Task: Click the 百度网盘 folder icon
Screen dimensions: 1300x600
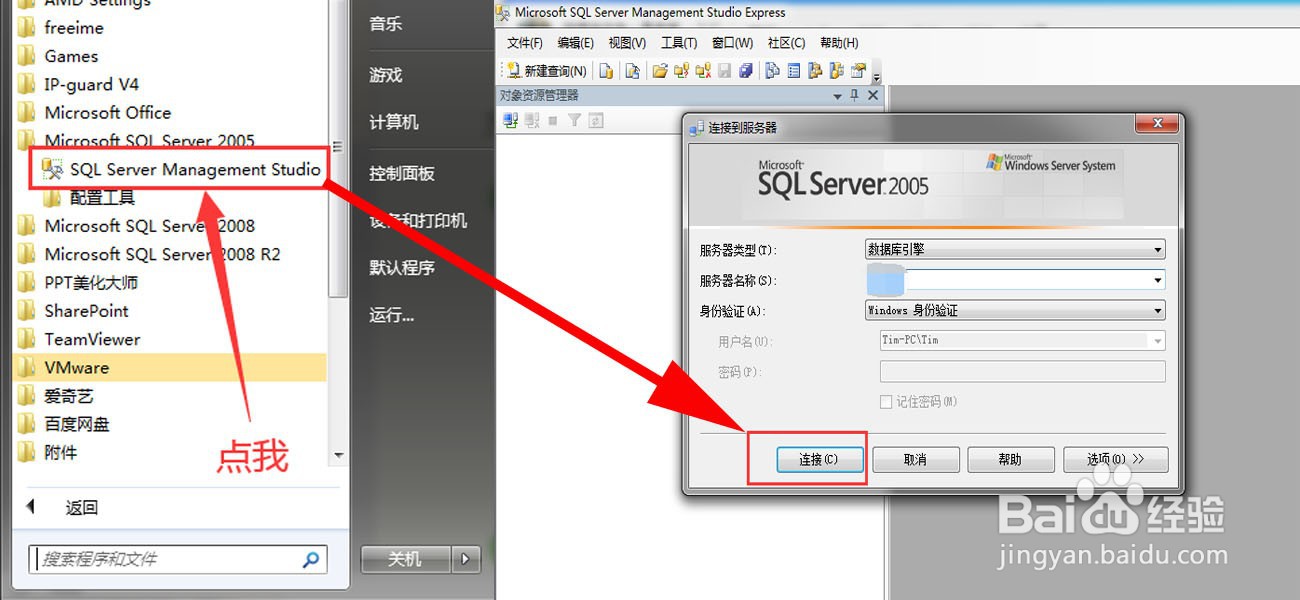Action: 26,424
